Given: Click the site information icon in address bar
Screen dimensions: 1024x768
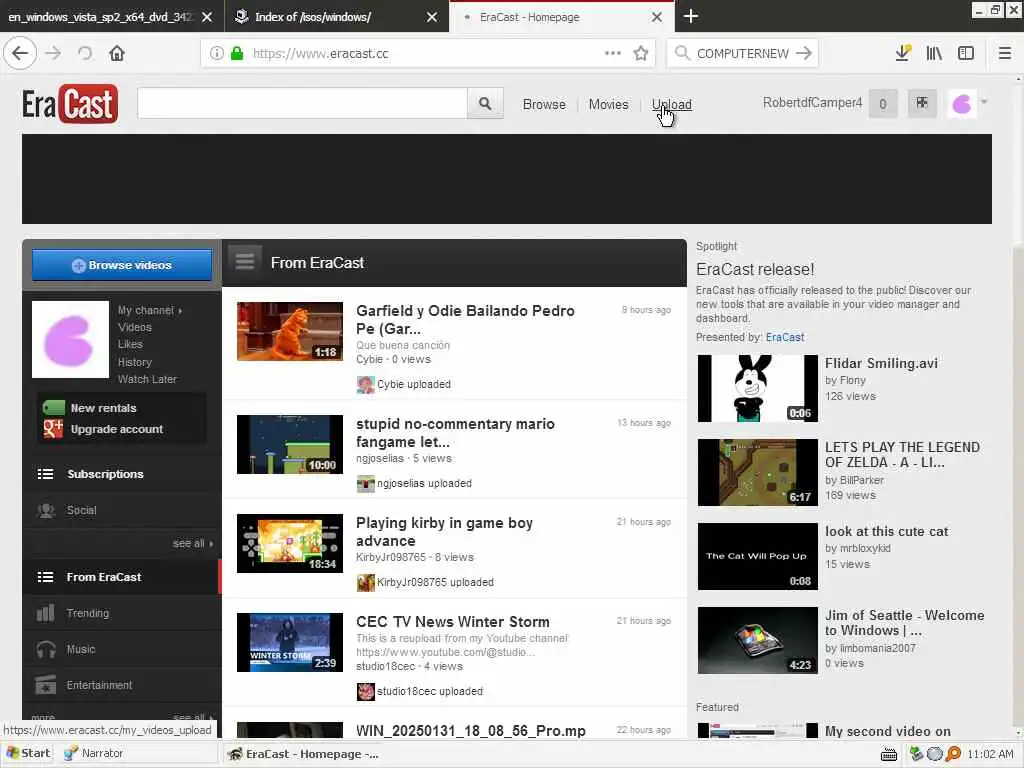Looking at the screenshot, I should (216, 54).
